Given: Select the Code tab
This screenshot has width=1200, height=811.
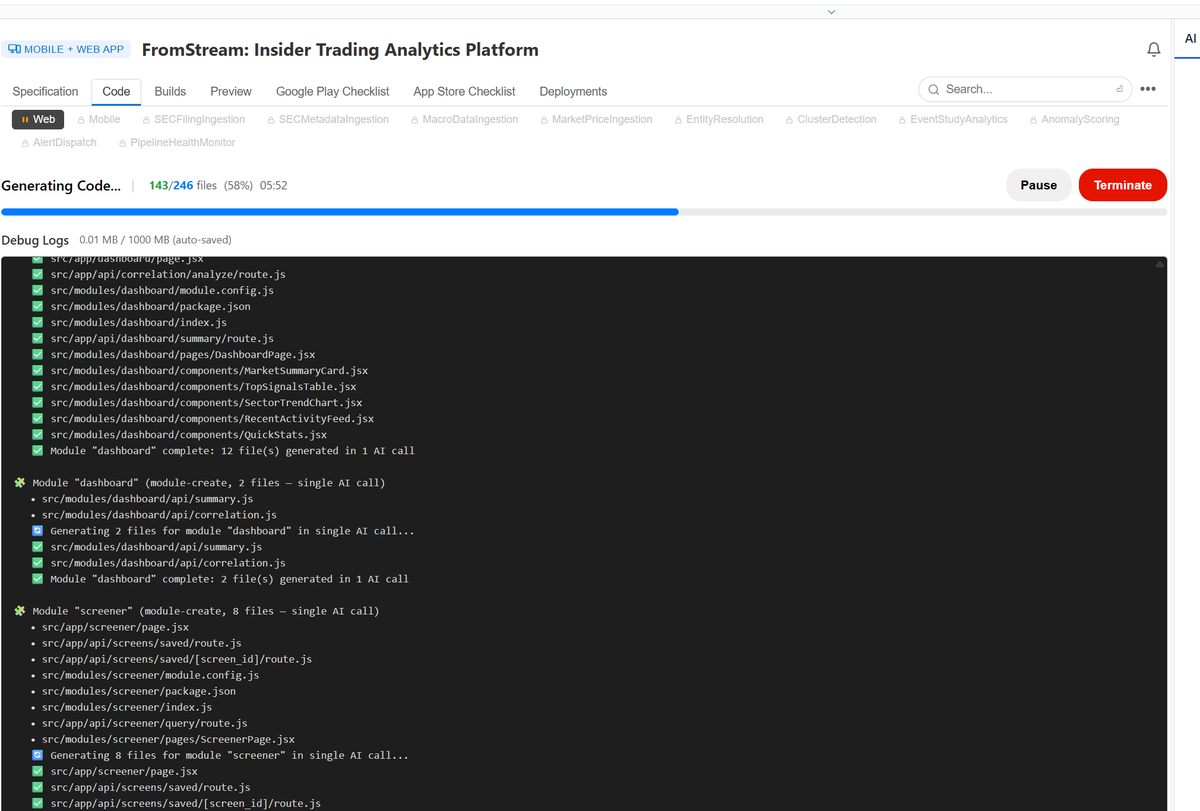Looking at the screenshot, I should click(x=116, y=91).
